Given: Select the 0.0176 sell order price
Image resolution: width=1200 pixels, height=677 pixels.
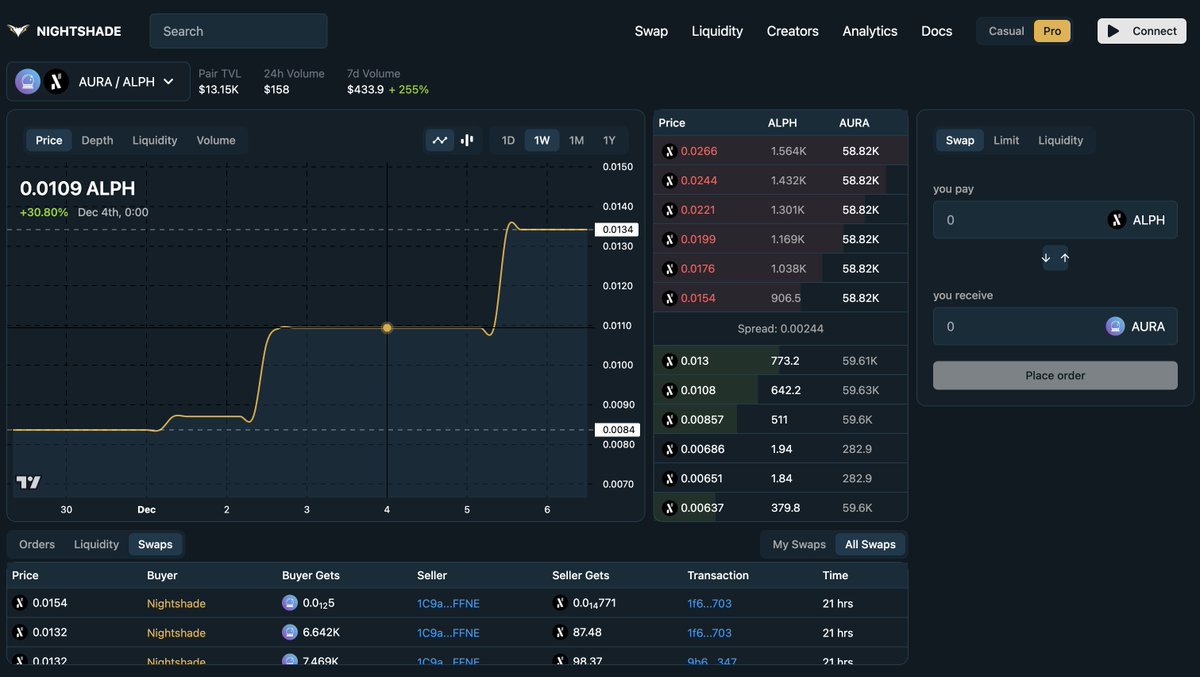Looking at the screenshot, I should coord(699,269).
